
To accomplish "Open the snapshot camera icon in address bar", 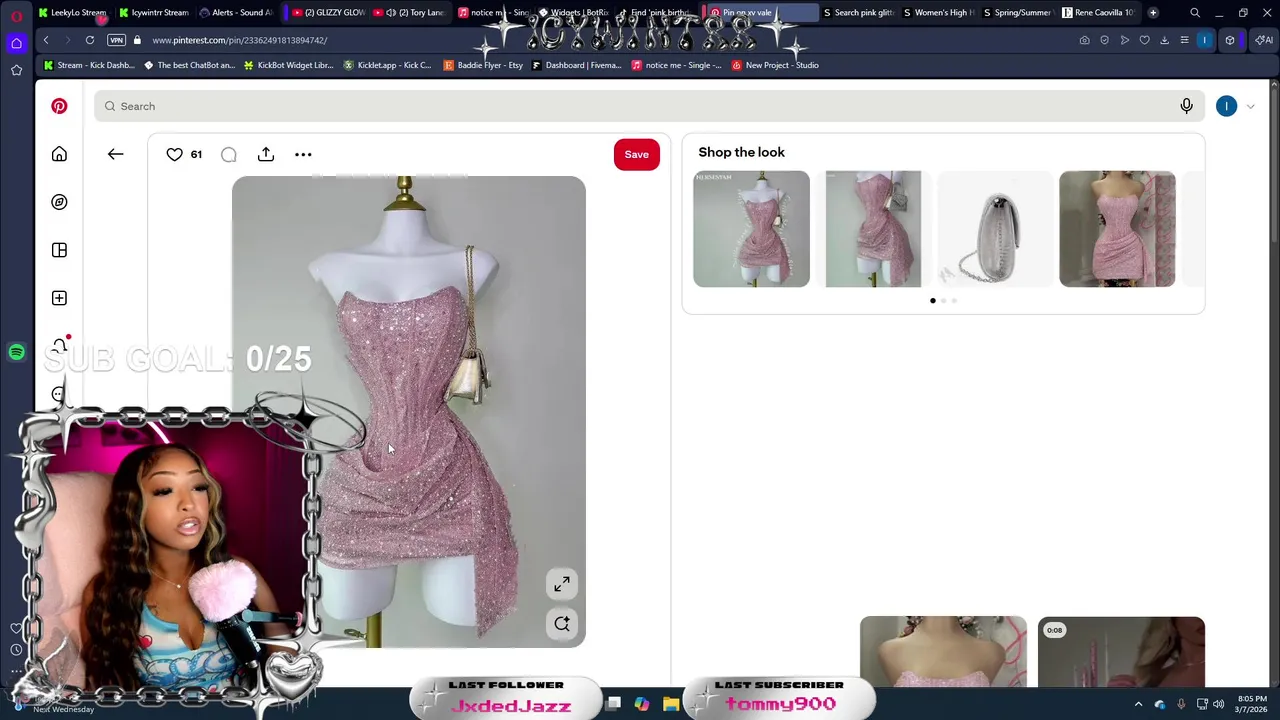I will (x=1084, y=40).
